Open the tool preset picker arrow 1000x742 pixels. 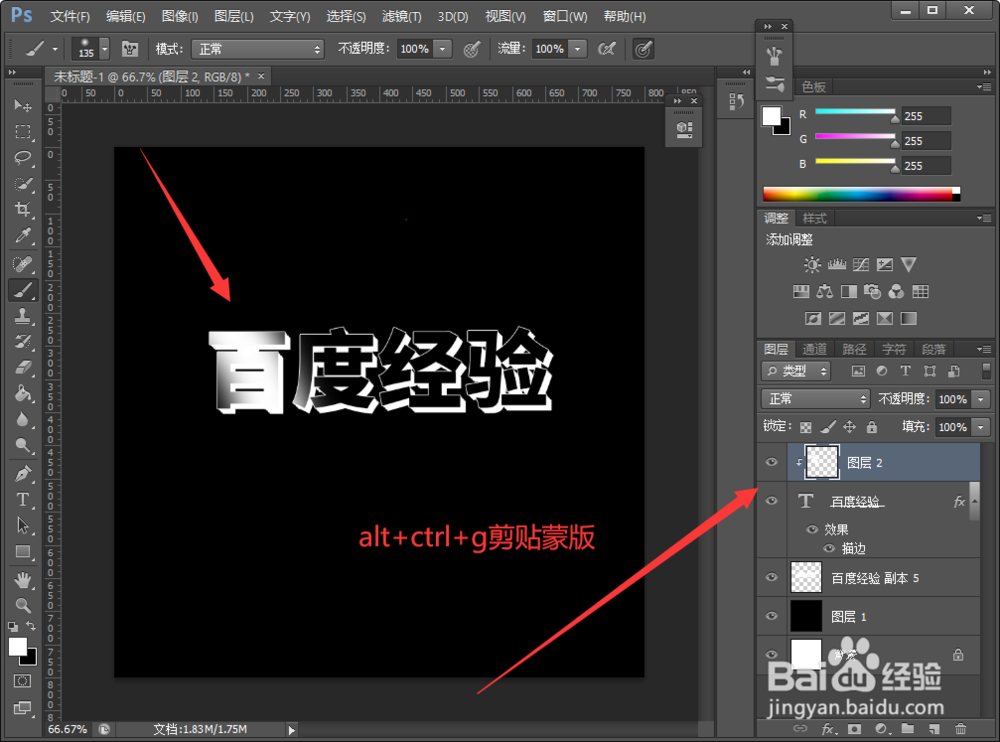[55, 49]
